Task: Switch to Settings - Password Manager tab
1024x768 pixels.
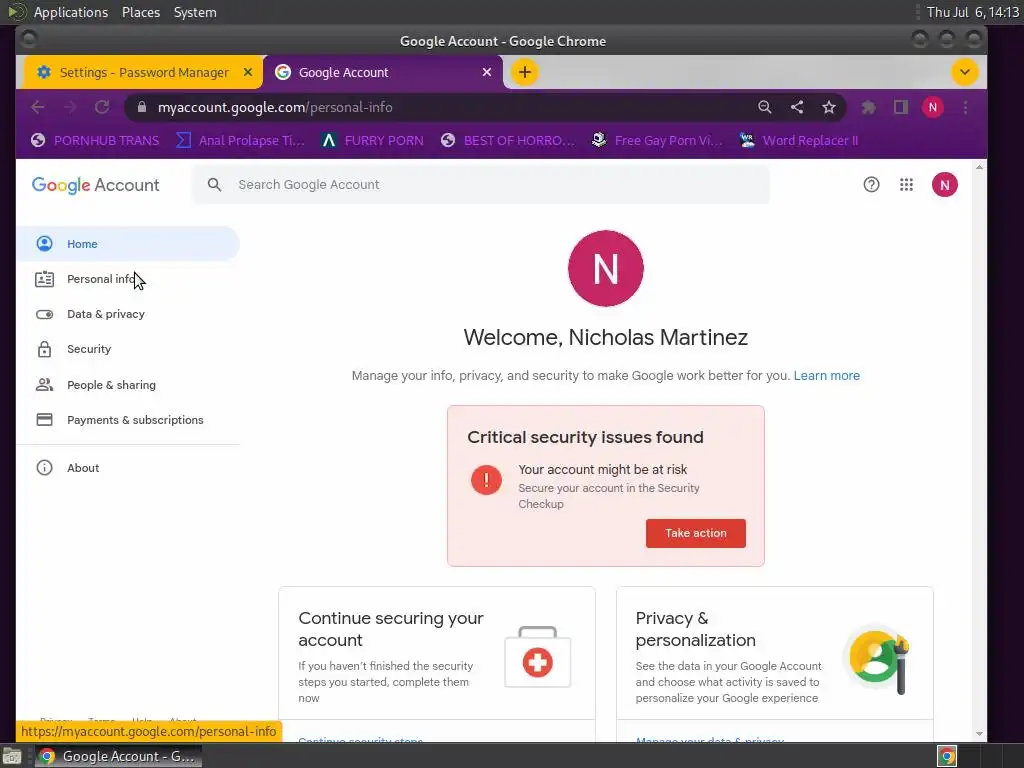Action: [x=144, y=72]
